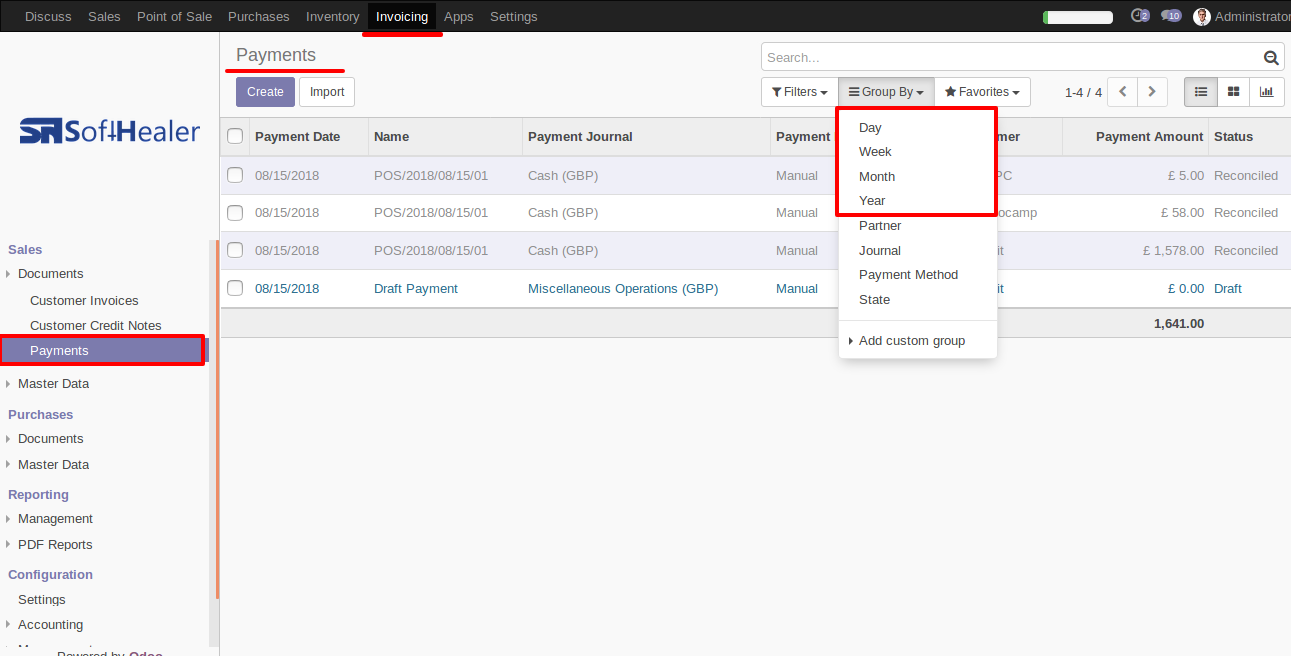Screen dimensions: 1291x656
Task: Go to previous page of records
Action: [x=1123, y=92]
